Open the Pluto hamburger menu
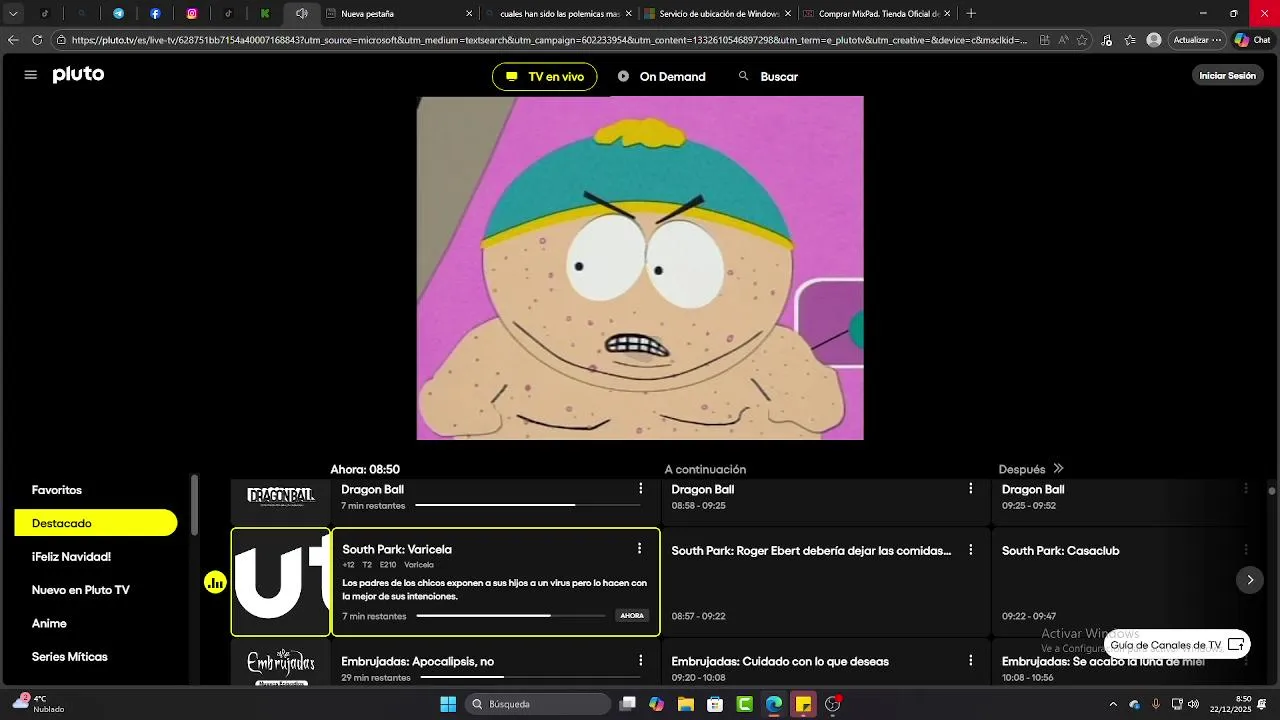 pyautogui.click(x=30, y=75)
